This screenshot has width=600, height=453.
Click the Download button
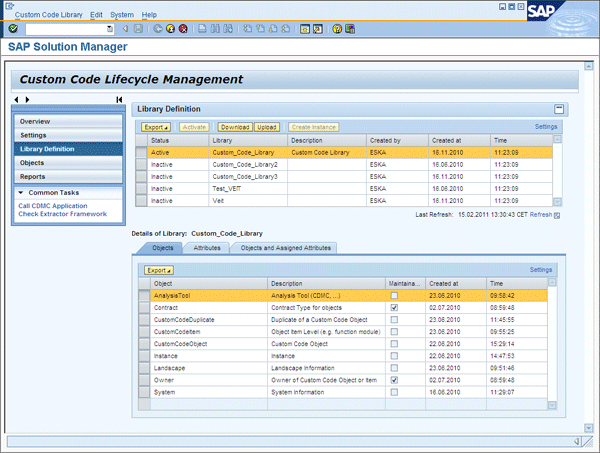[x=235, y=127]
